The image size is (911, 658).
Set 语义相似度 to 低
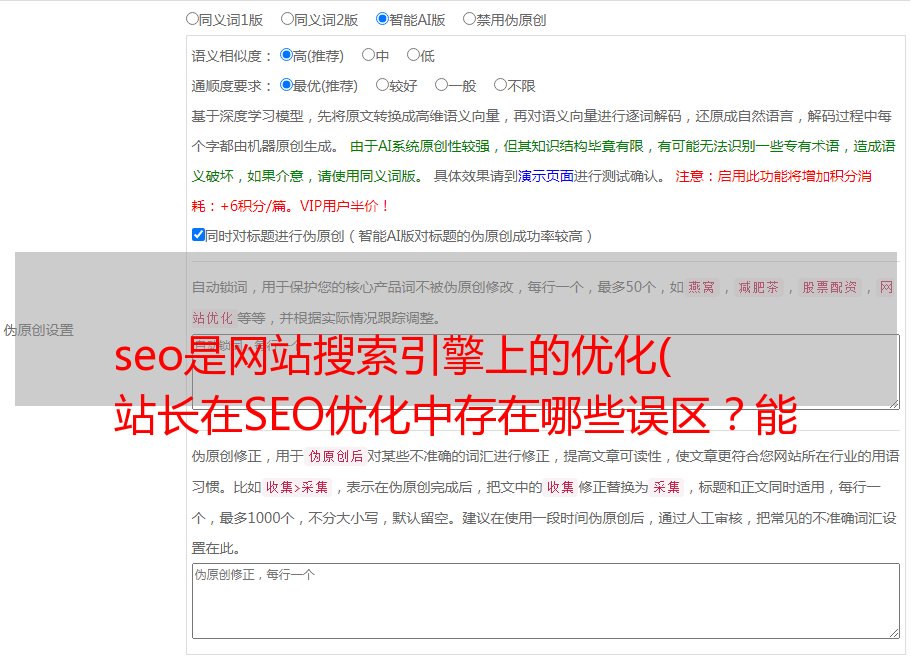[x=413, y=55]
